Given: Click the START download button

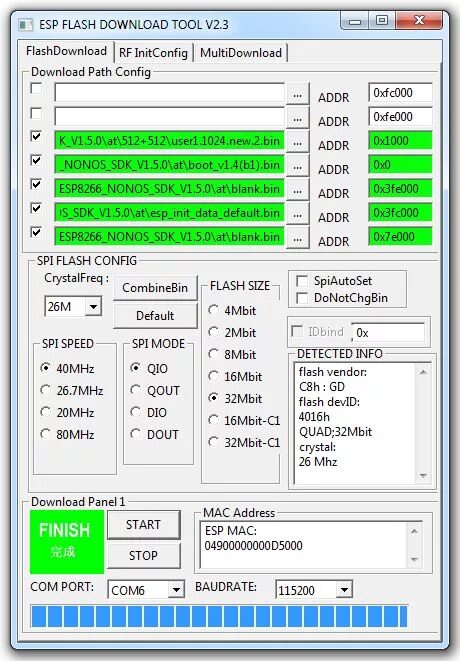Looking at the screenshot, I should (144, 525).
